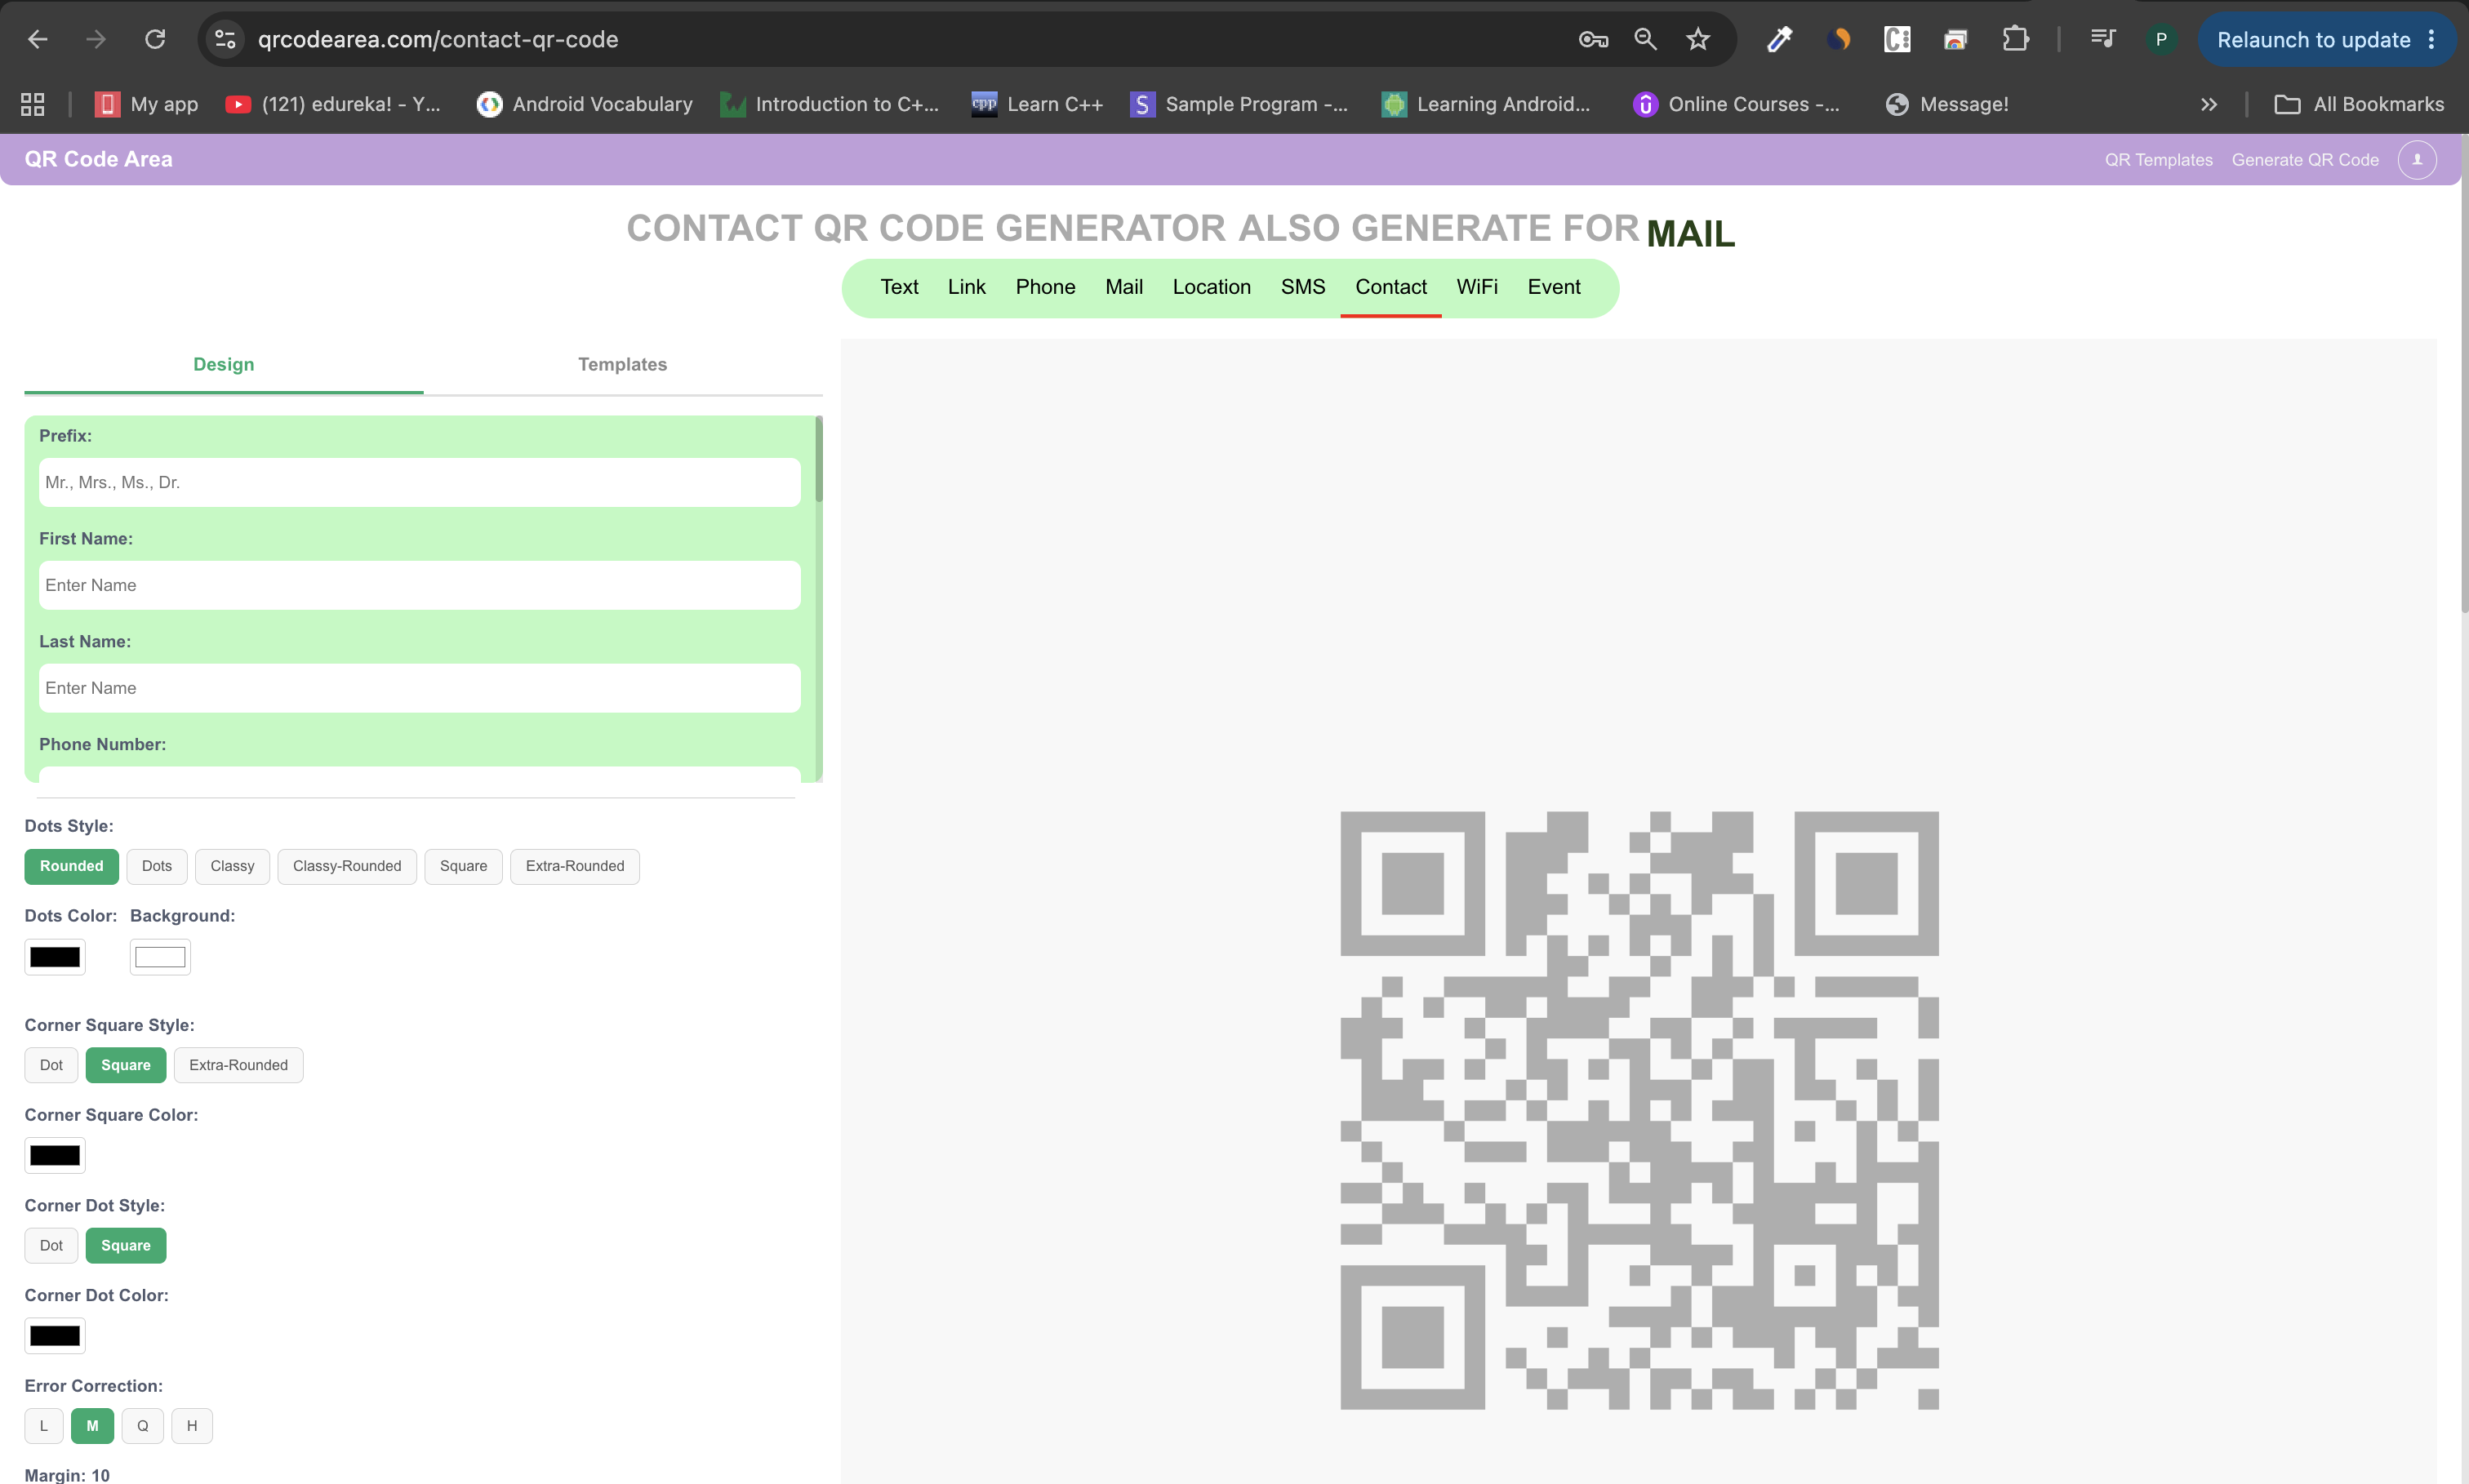Open the Link QR type tab
This screenshot has width=2469, height=1484.
966,287
